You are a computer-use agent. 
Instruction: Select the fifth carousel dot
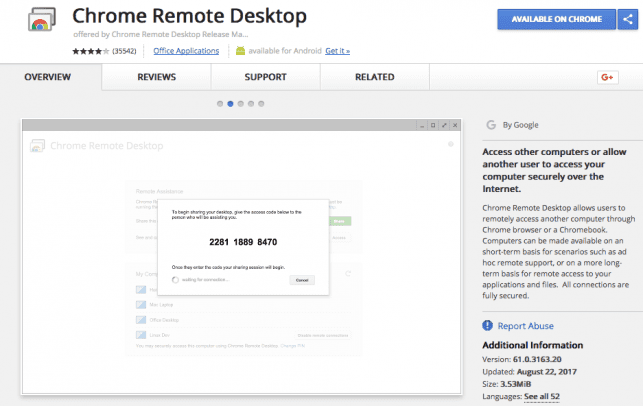261,104
